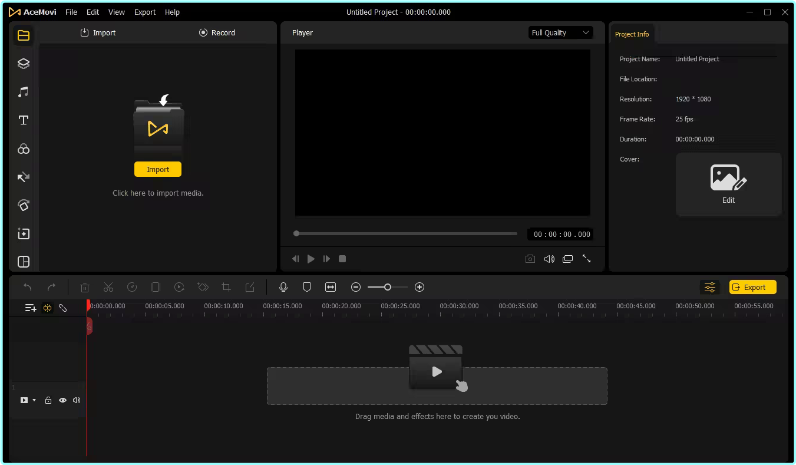Click the Zoom to Fit timeline icon
Viewport: 796px width, 465px height.
point(330,287)
